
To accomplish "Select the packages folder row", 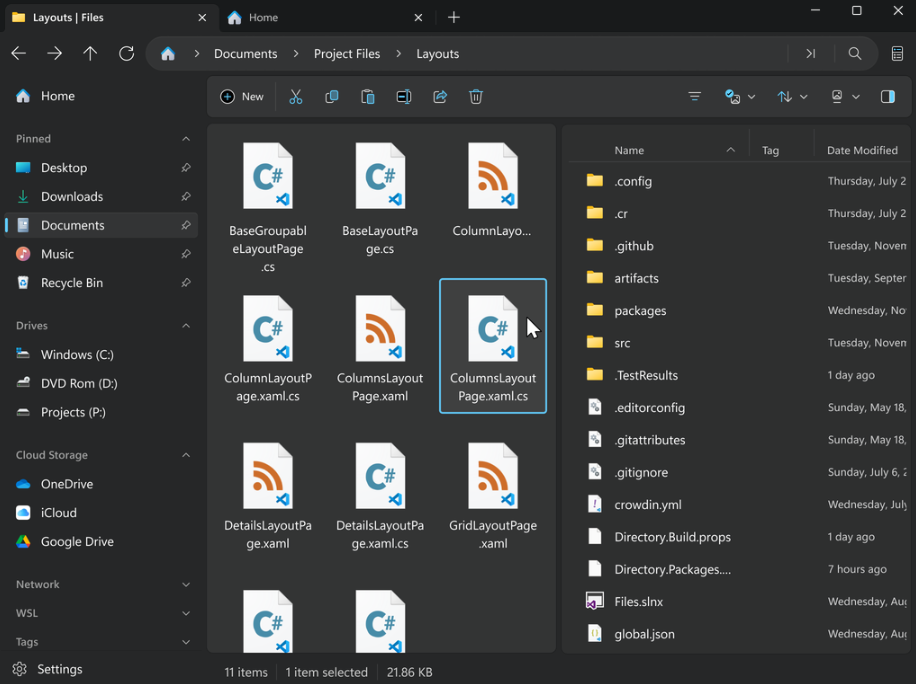I will [x=740, y=311].
